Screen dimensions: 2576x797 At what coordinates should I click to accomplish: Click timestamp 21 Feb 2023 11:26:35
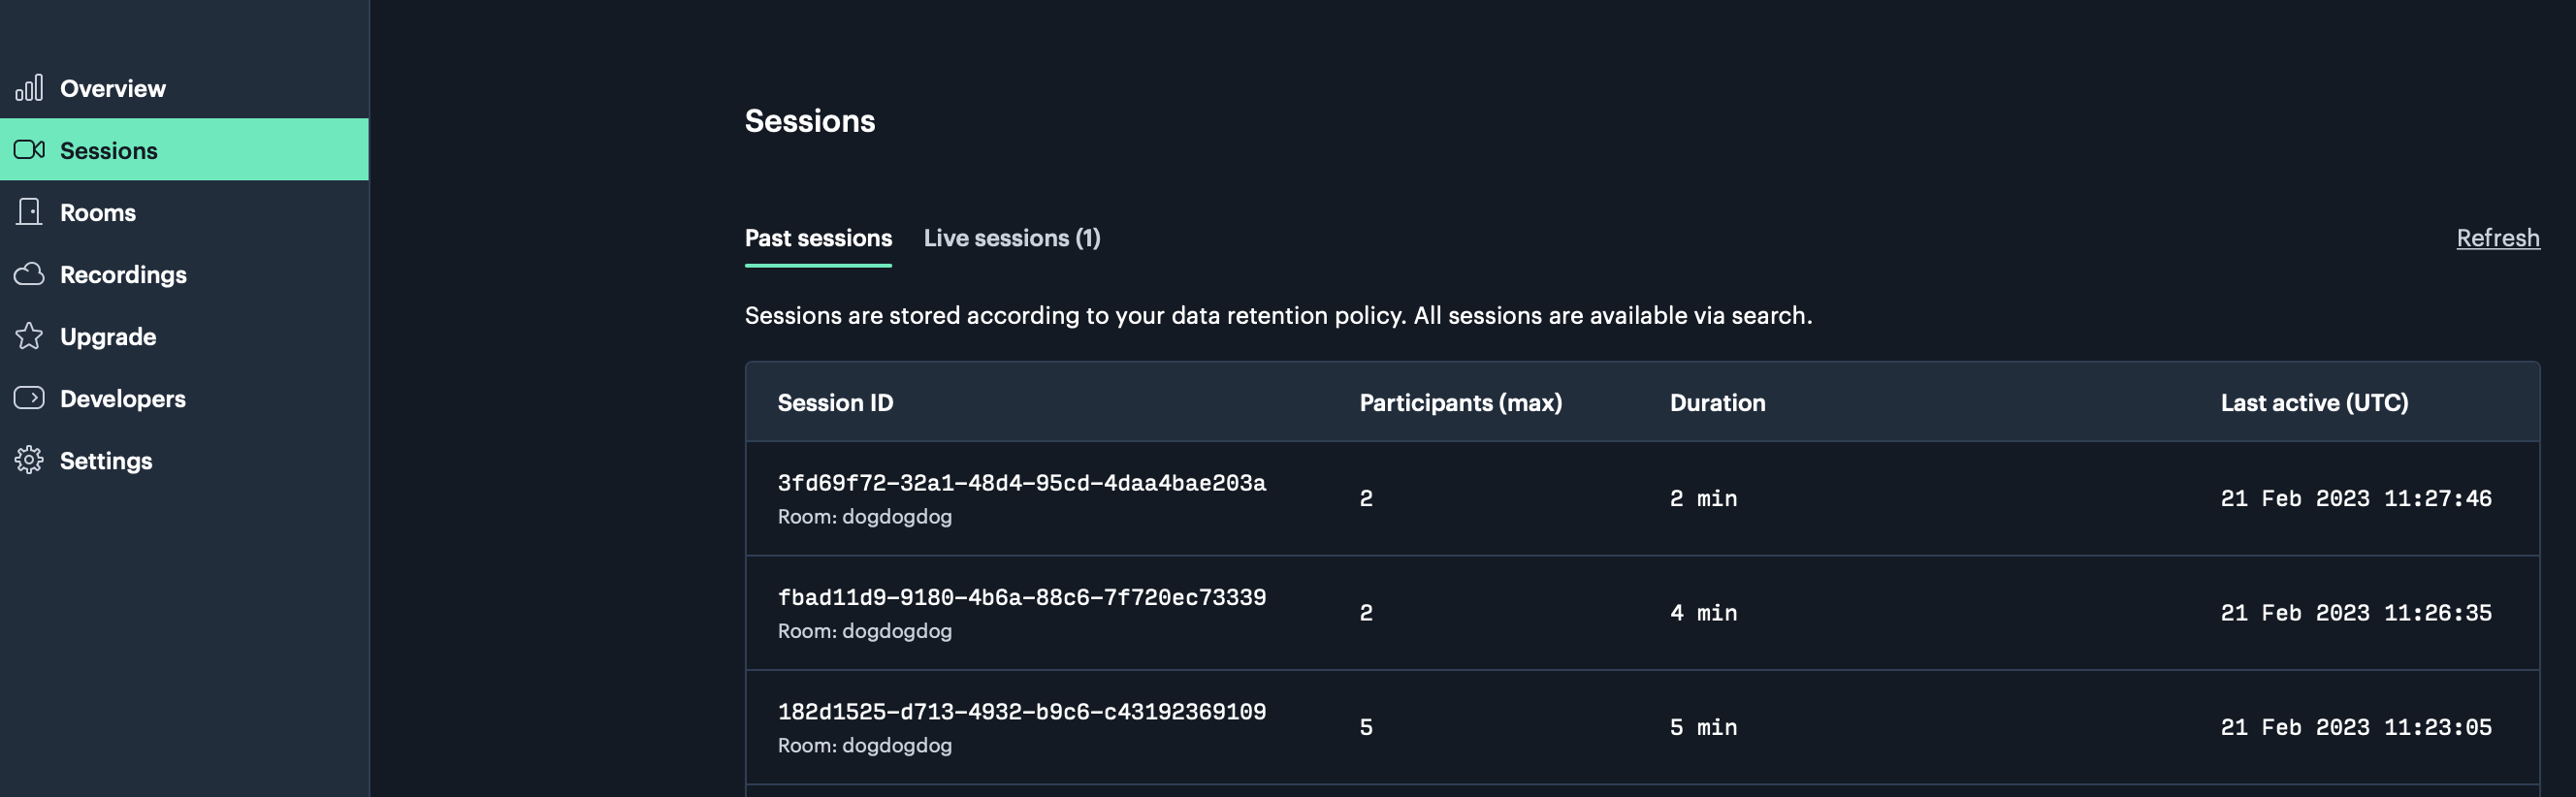pyautogui.click(x=2356, y=612)
